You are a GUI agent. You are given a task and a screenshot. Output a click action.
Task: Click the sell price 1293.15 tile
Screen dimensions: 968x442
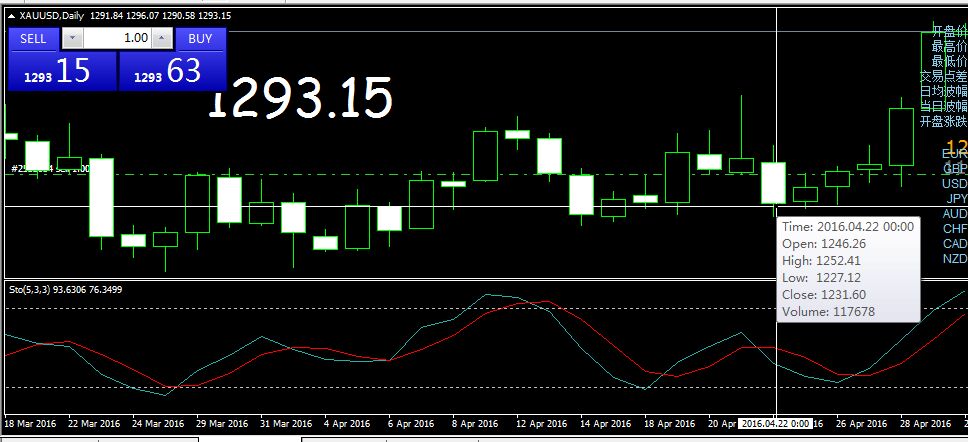point(62,71)
